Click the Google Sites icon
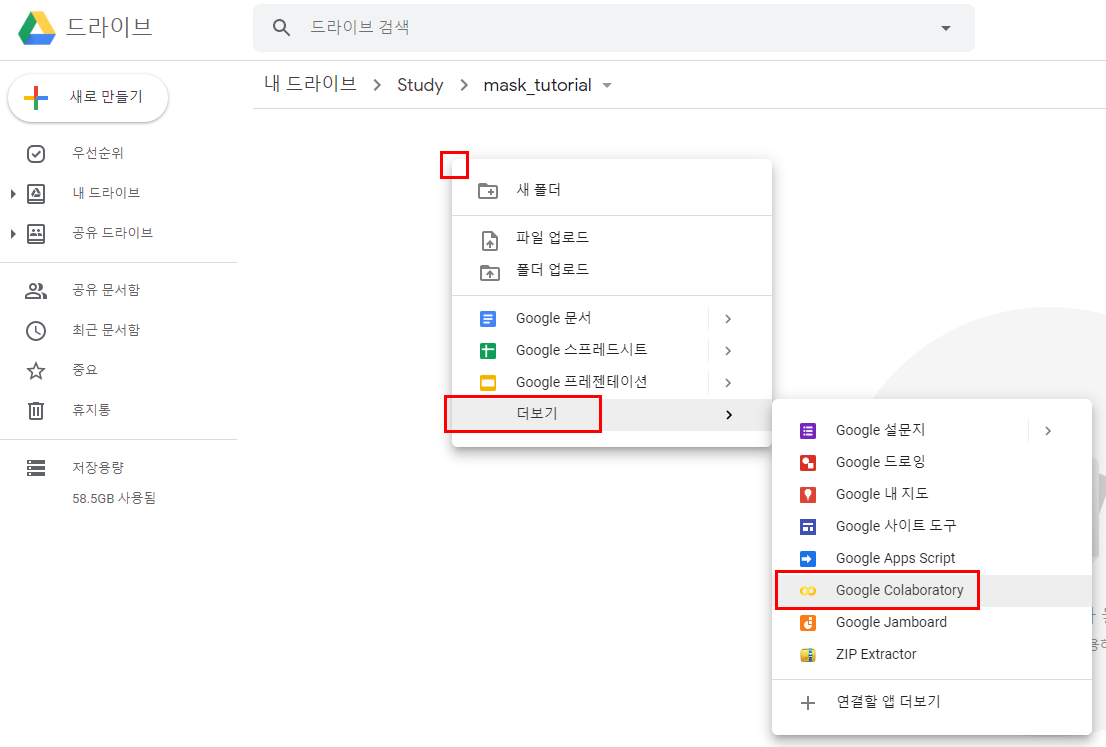Screen dimensions: 1106x747 pyautogui.click(x=808, y=527)
